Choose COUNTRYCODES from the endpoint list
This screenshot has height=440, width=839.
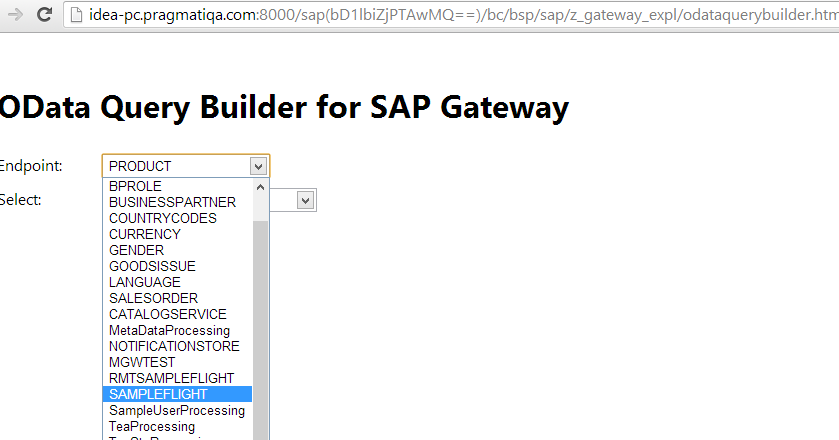coord(177,218)
